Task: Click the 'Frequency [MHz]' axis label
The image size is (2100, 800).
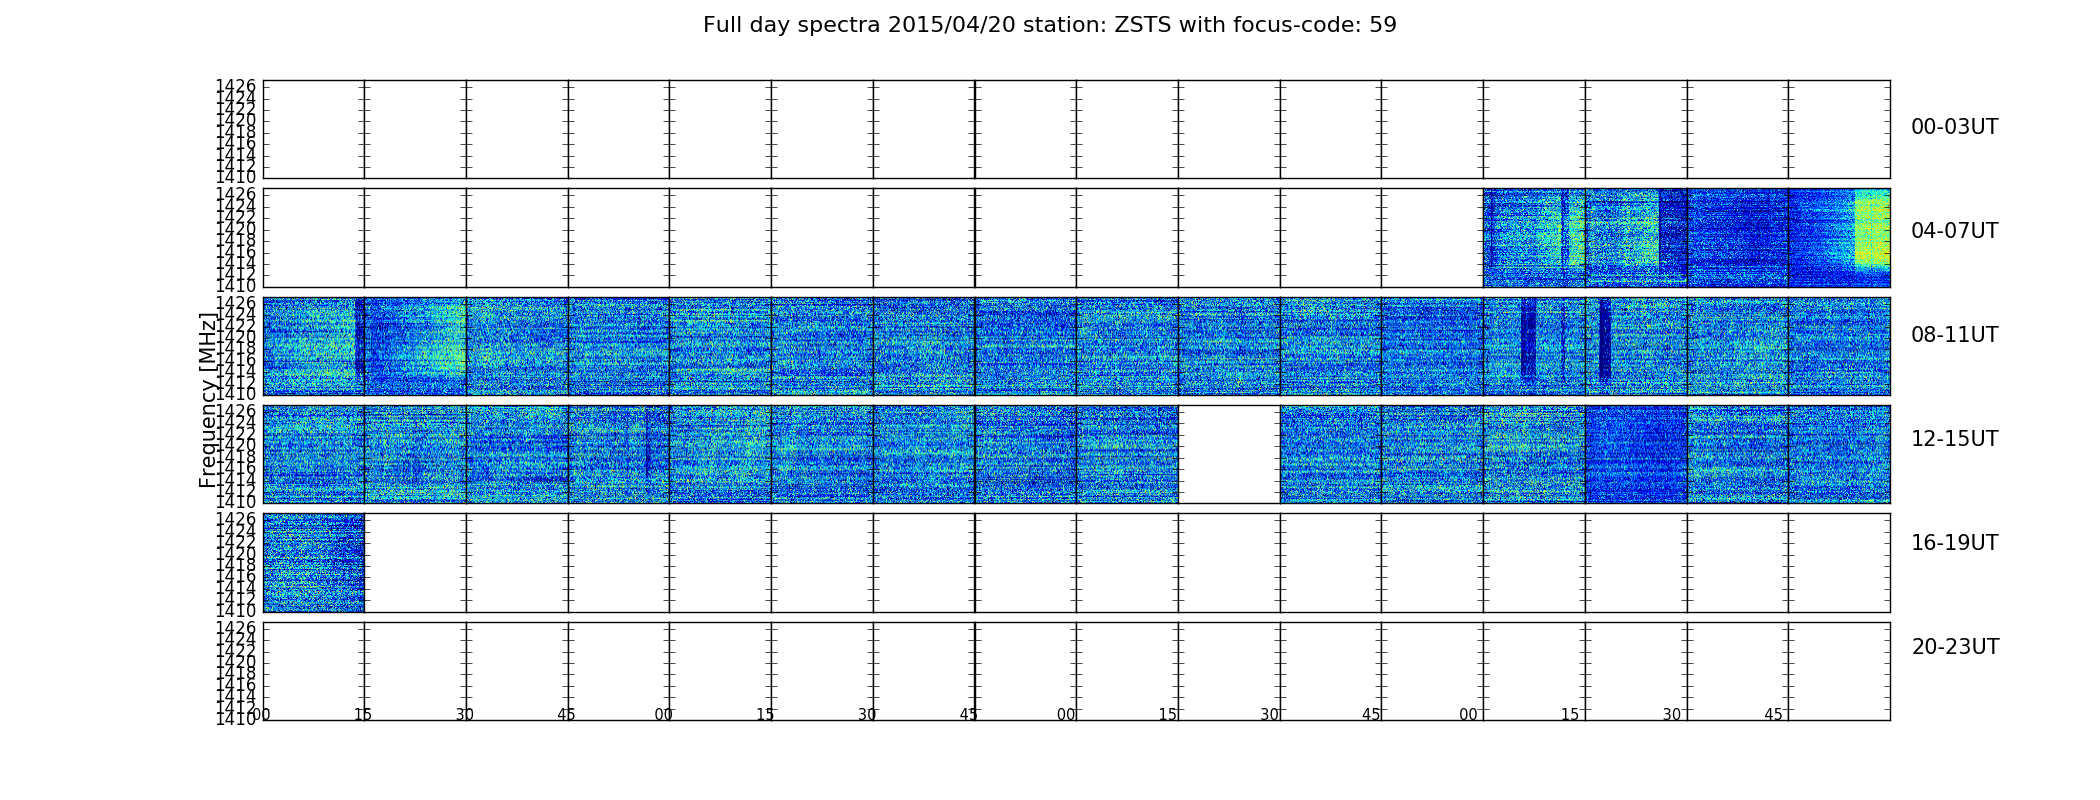Action: click(x=208, y=400)
